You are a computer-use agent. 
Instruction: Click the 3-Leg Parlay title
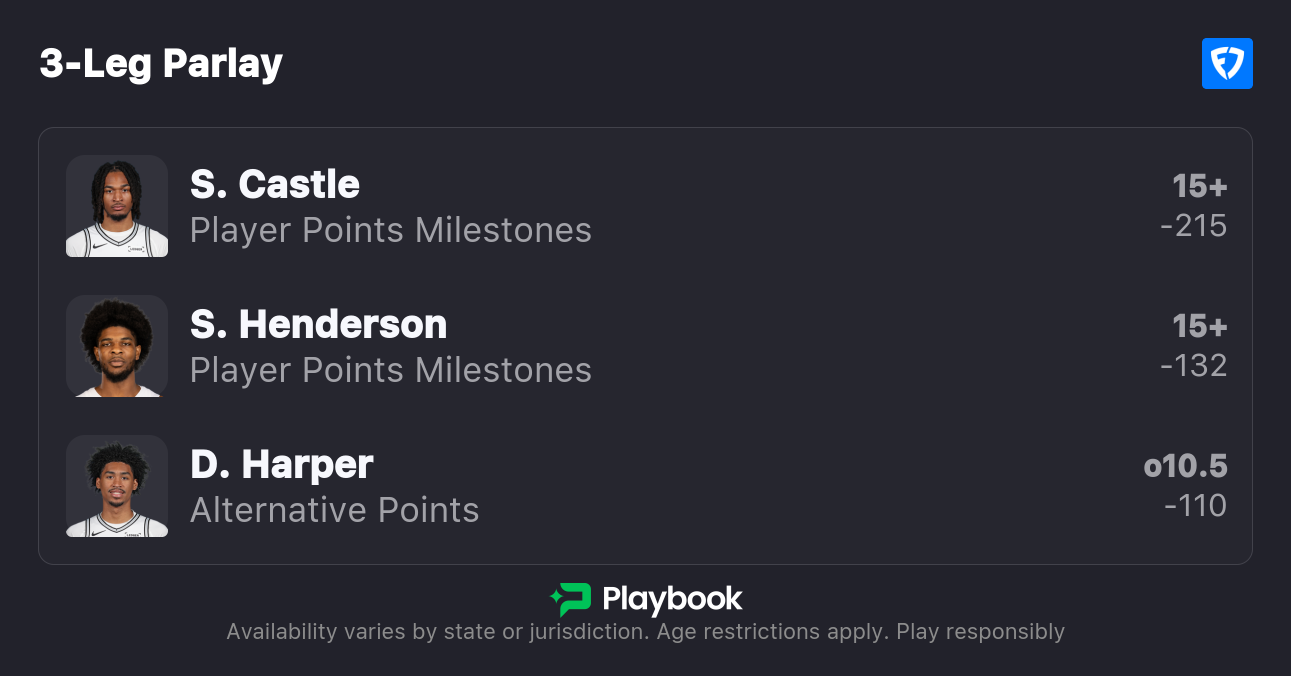pos(161,64)
